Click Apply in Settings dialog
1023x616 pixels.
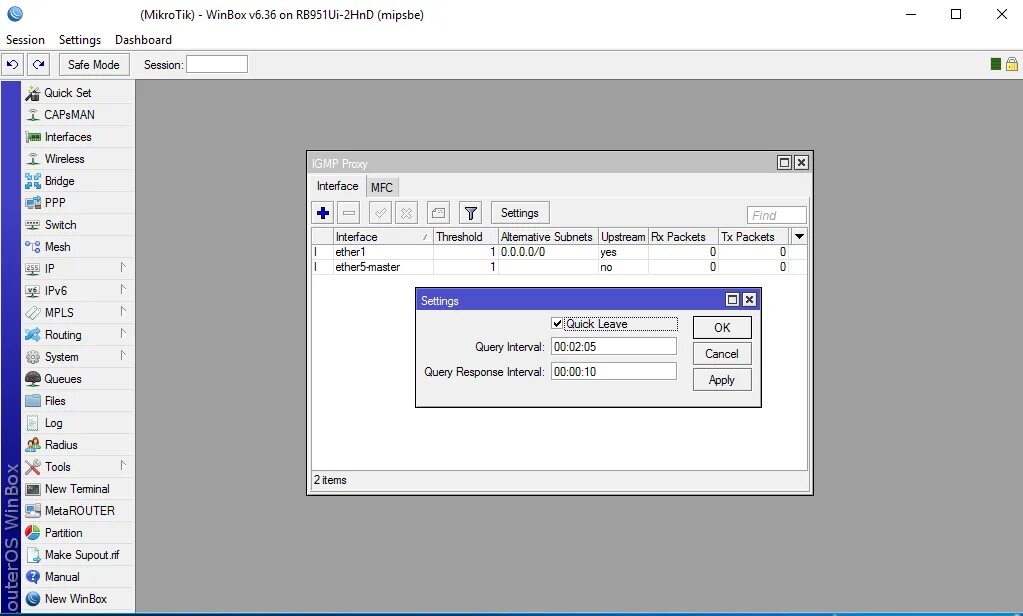pos(722,380)
